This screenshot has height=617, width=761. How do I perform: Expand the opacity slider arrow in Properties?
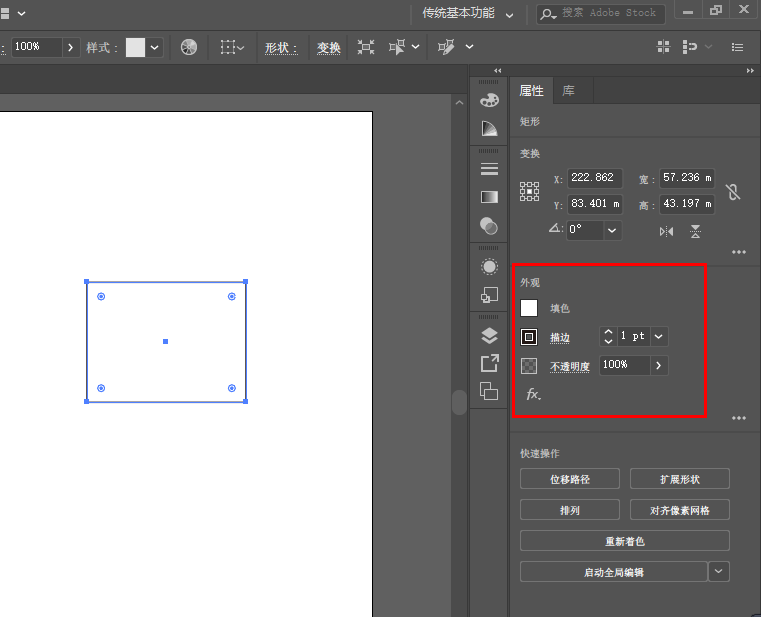coord(659,366)
